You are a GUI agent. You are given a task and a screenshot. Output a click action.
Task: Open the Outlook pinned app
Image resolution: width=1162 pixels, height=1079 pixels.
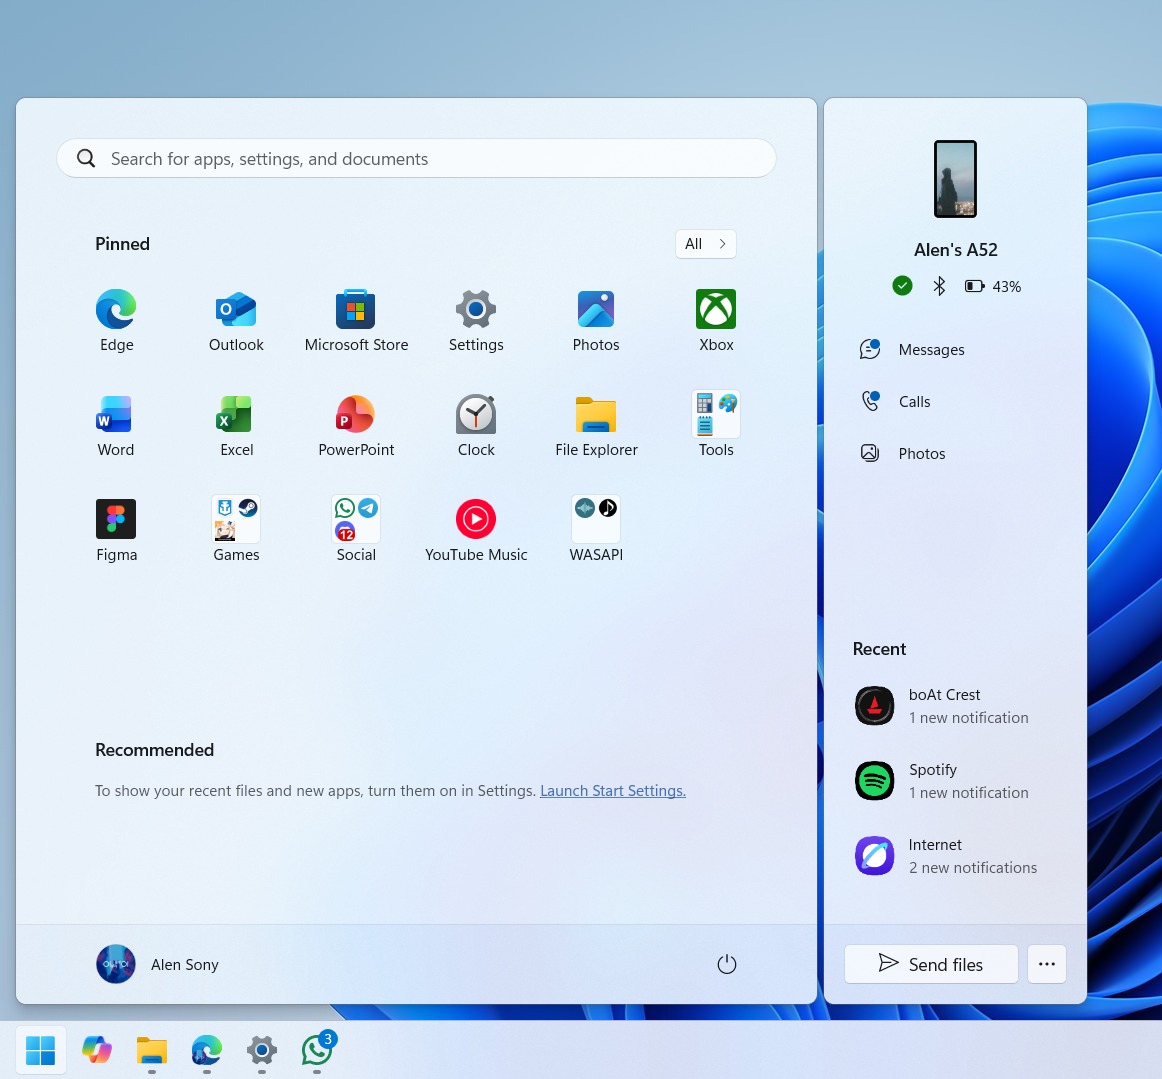coord(236,321)
